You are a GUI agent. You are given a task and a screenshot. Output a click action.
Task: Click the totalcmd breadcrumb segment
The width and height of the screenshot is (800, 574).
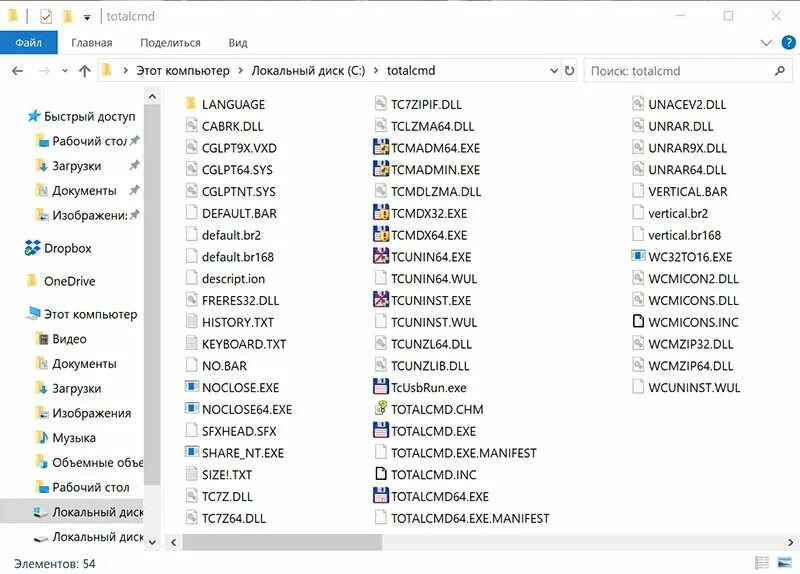[411, 70]
